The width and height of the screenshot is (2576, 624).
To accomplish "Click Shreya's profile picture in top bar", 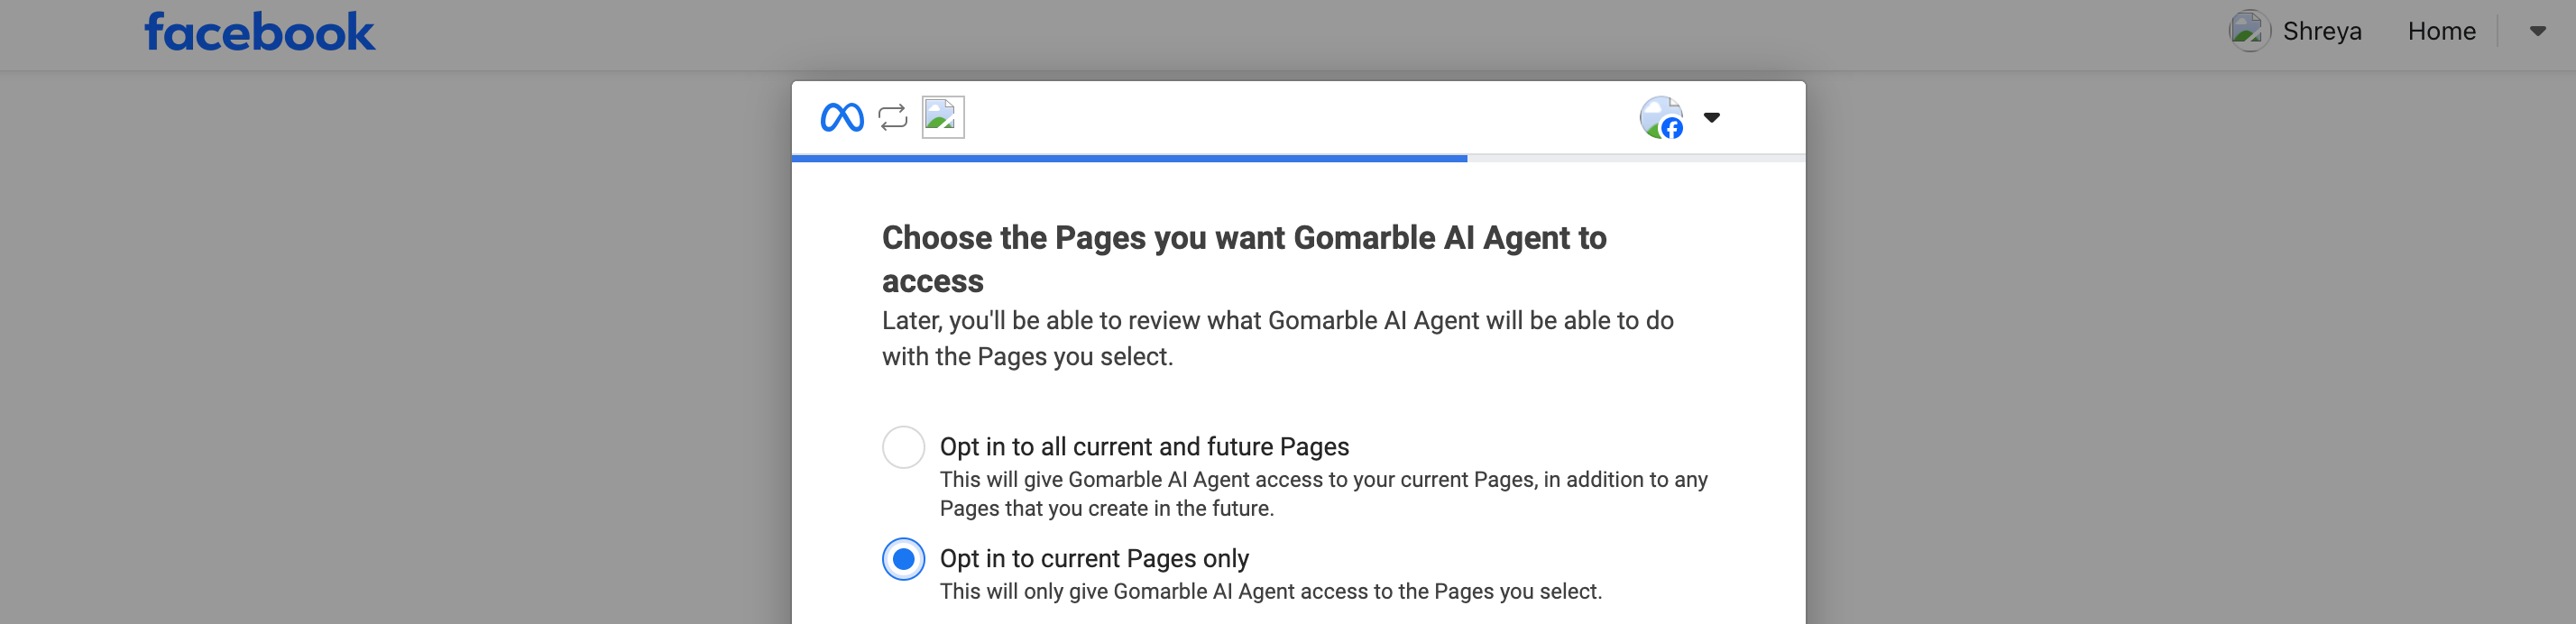I will click(x=2249, y=31).
